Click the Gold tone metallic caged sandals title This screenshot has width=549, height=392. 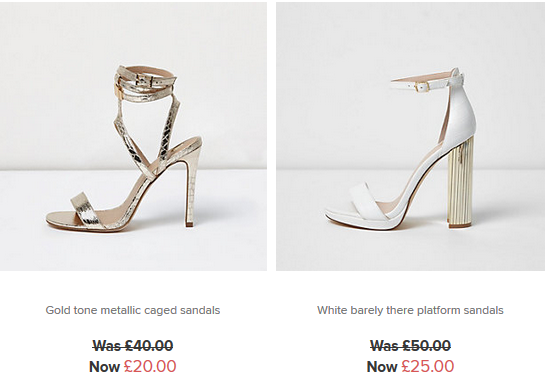[x=133, y=310]
